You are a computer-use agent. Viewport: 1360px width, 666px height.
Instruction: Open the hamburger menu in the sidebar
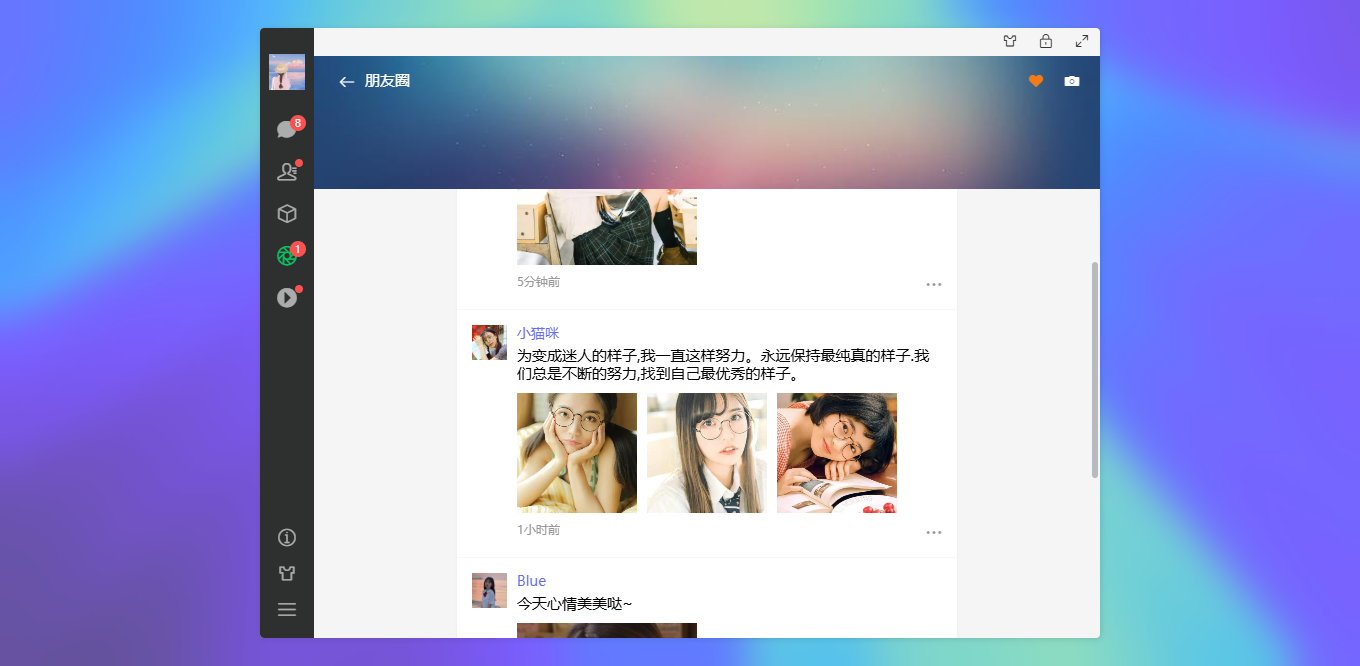287,609
